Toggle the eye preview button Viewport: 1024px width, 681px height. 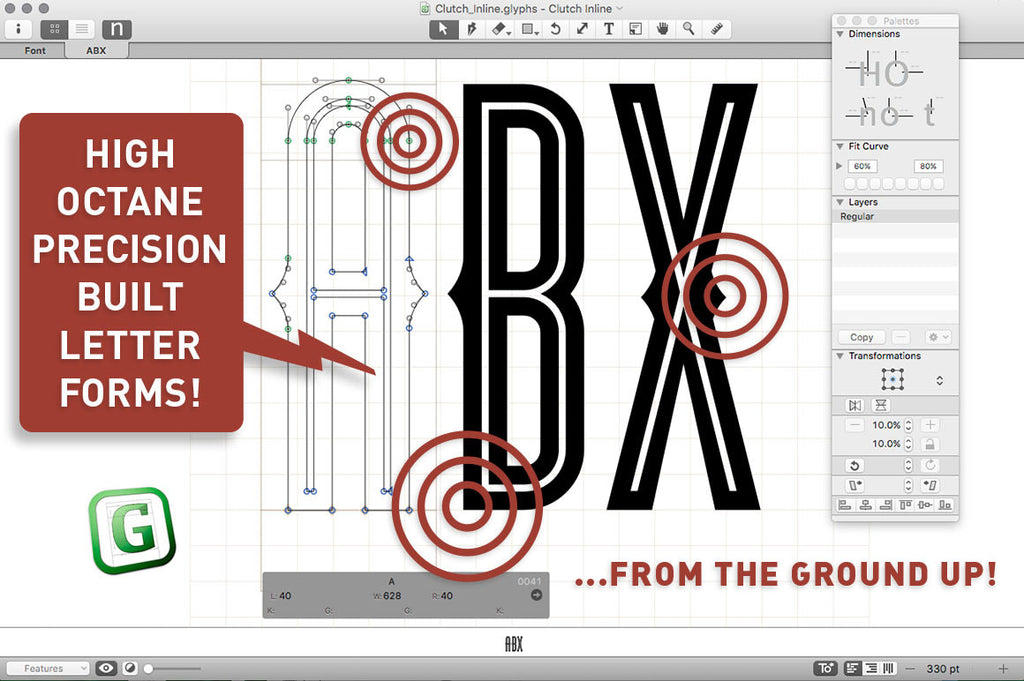point(105,668)
